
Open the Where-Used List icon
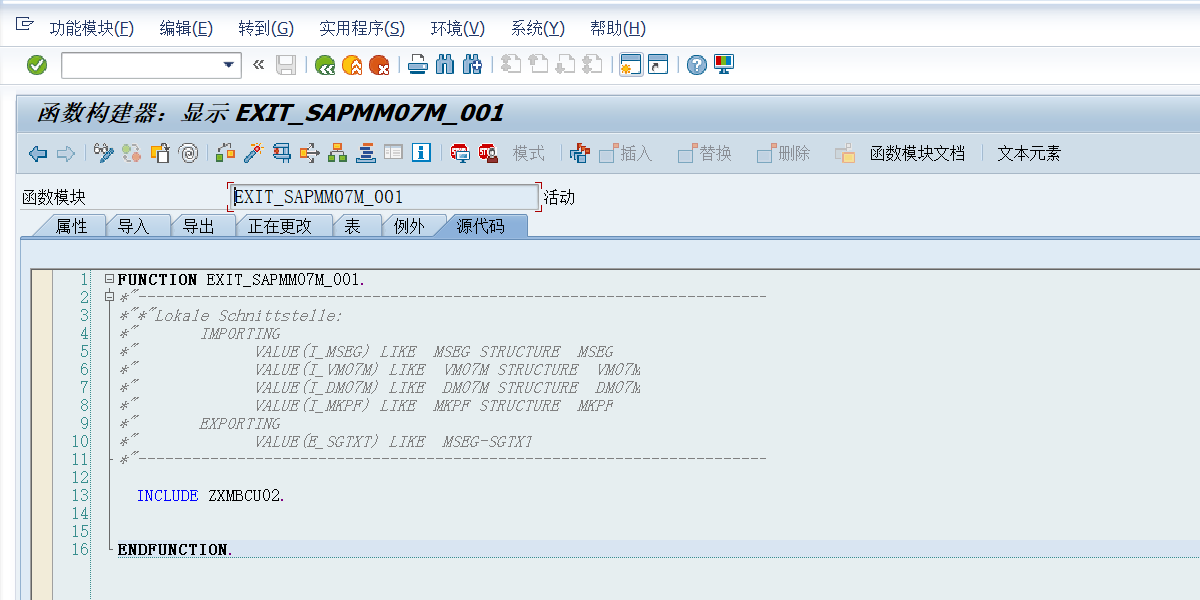pyautogui.click(x=310, y=153)
